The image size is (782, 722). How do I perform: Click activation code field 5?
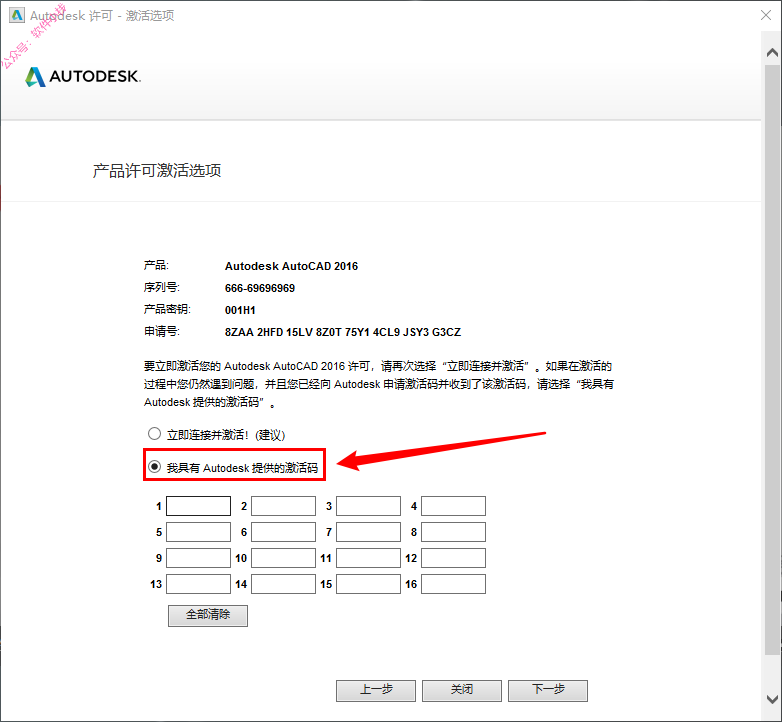tap(198, 532)
